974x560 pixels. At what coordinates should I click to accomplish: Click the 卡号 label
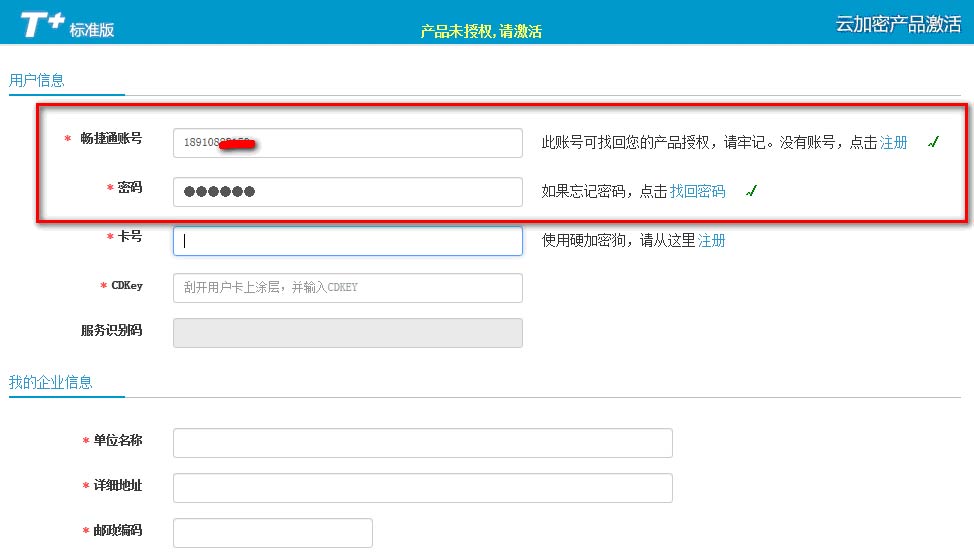(x=130, y=237)
